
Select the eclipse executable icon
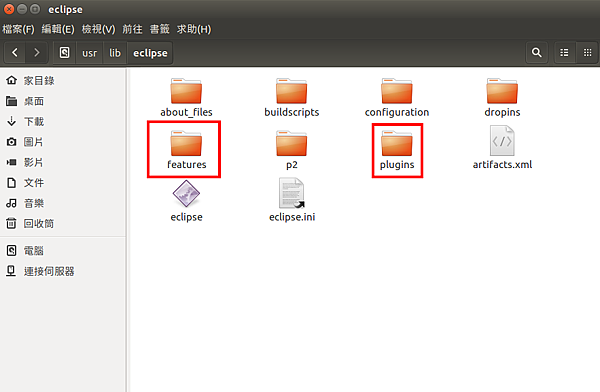pyautogui.click(x=186, y=194)
